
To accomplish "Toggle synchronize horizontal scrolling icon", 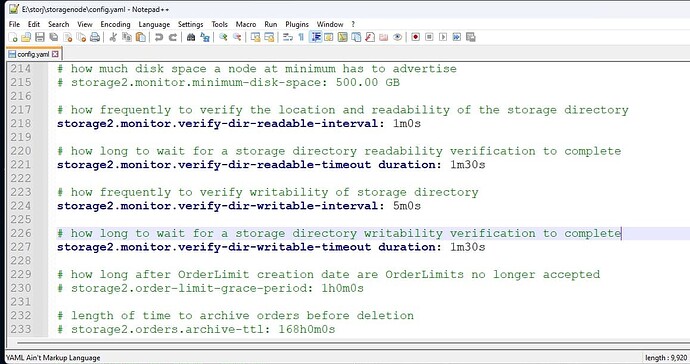I will coord(269,37).
